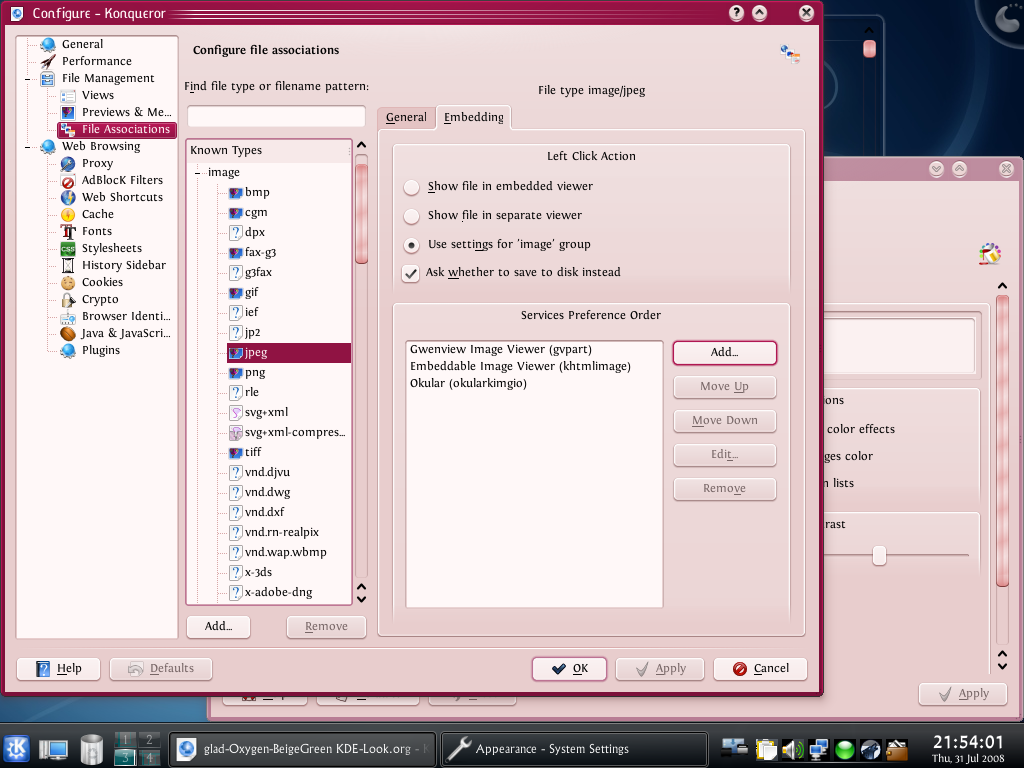The width and height of the screenshot is (1024, 768).
Task: Click the Known Types list scroll-up arrow
Action: pyautogui.click(x=361, y=144)
